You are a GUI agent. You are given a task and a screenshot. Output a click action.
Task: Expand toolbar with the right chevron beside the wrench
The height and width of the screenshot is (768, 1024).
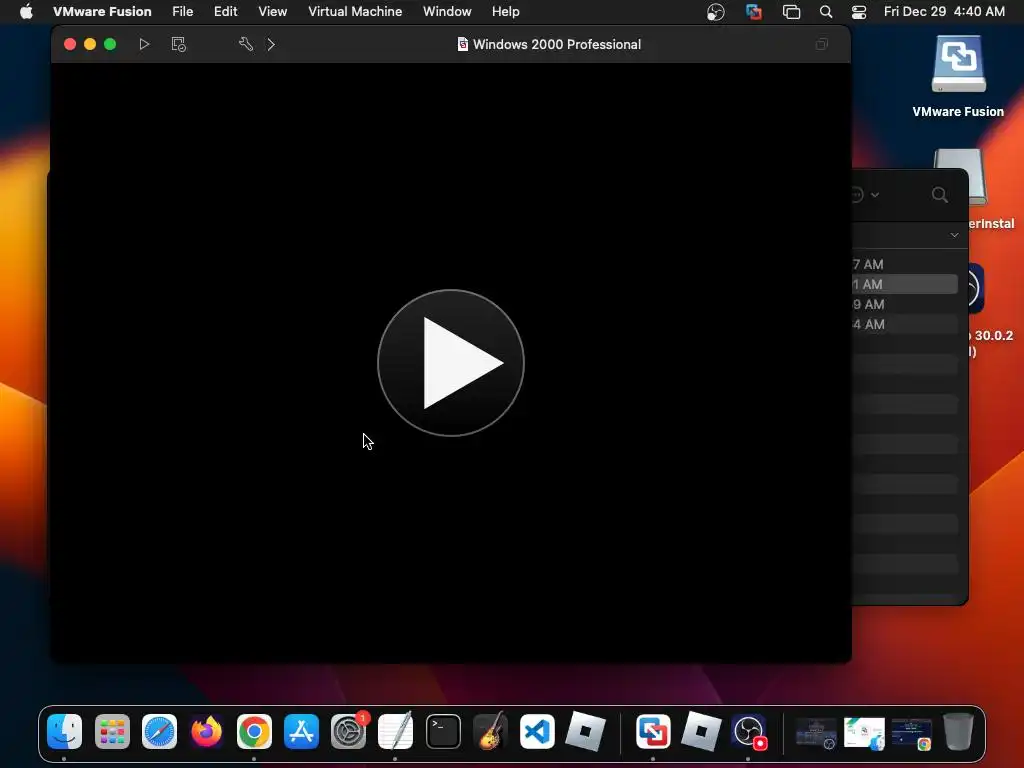point(271,44)
